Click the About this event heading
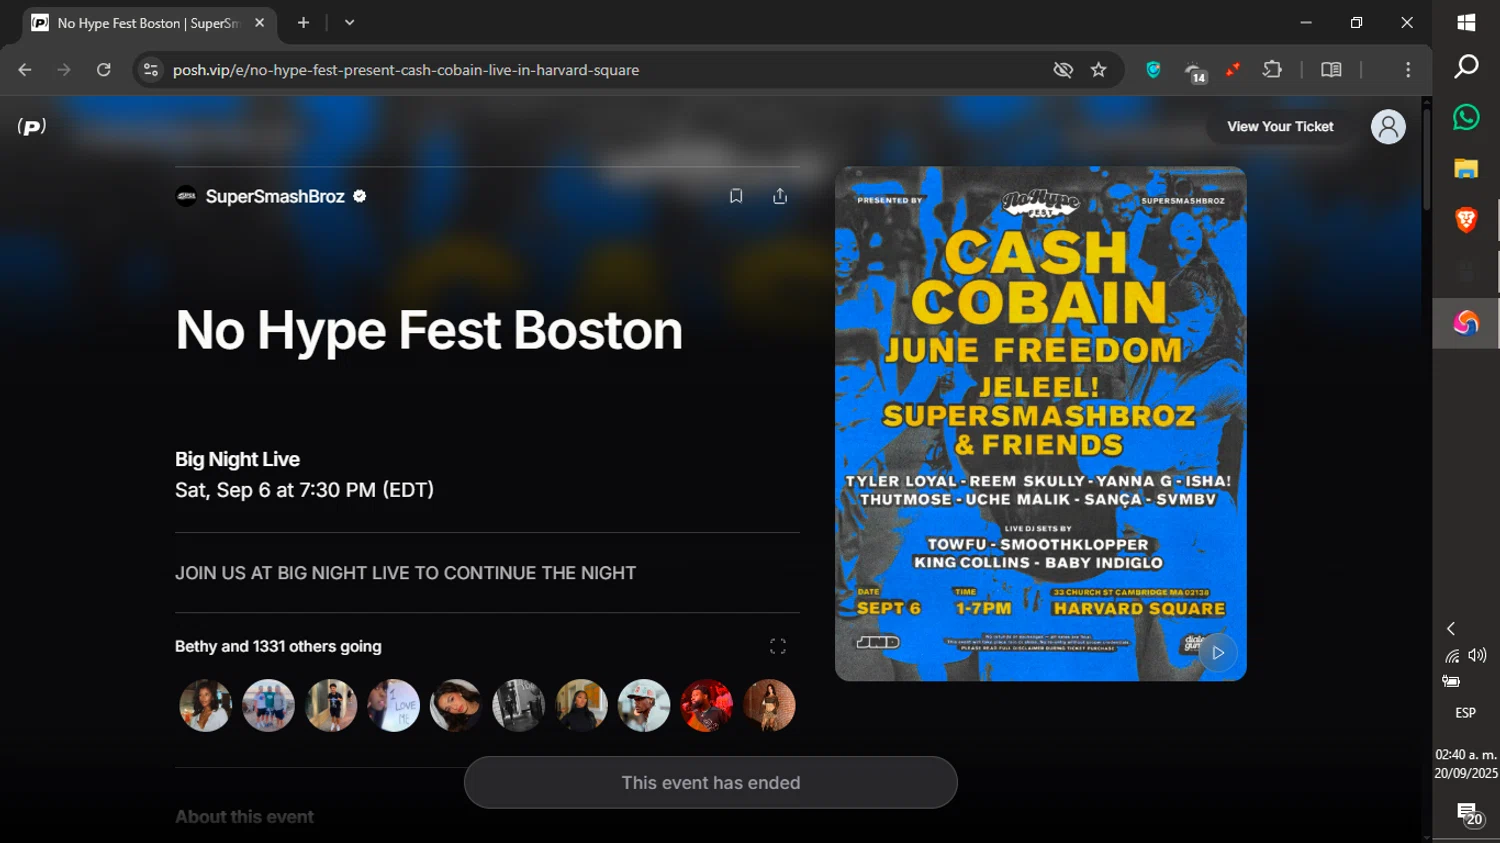This screenshot has width=1500, height=843. [x=244, y=816]
